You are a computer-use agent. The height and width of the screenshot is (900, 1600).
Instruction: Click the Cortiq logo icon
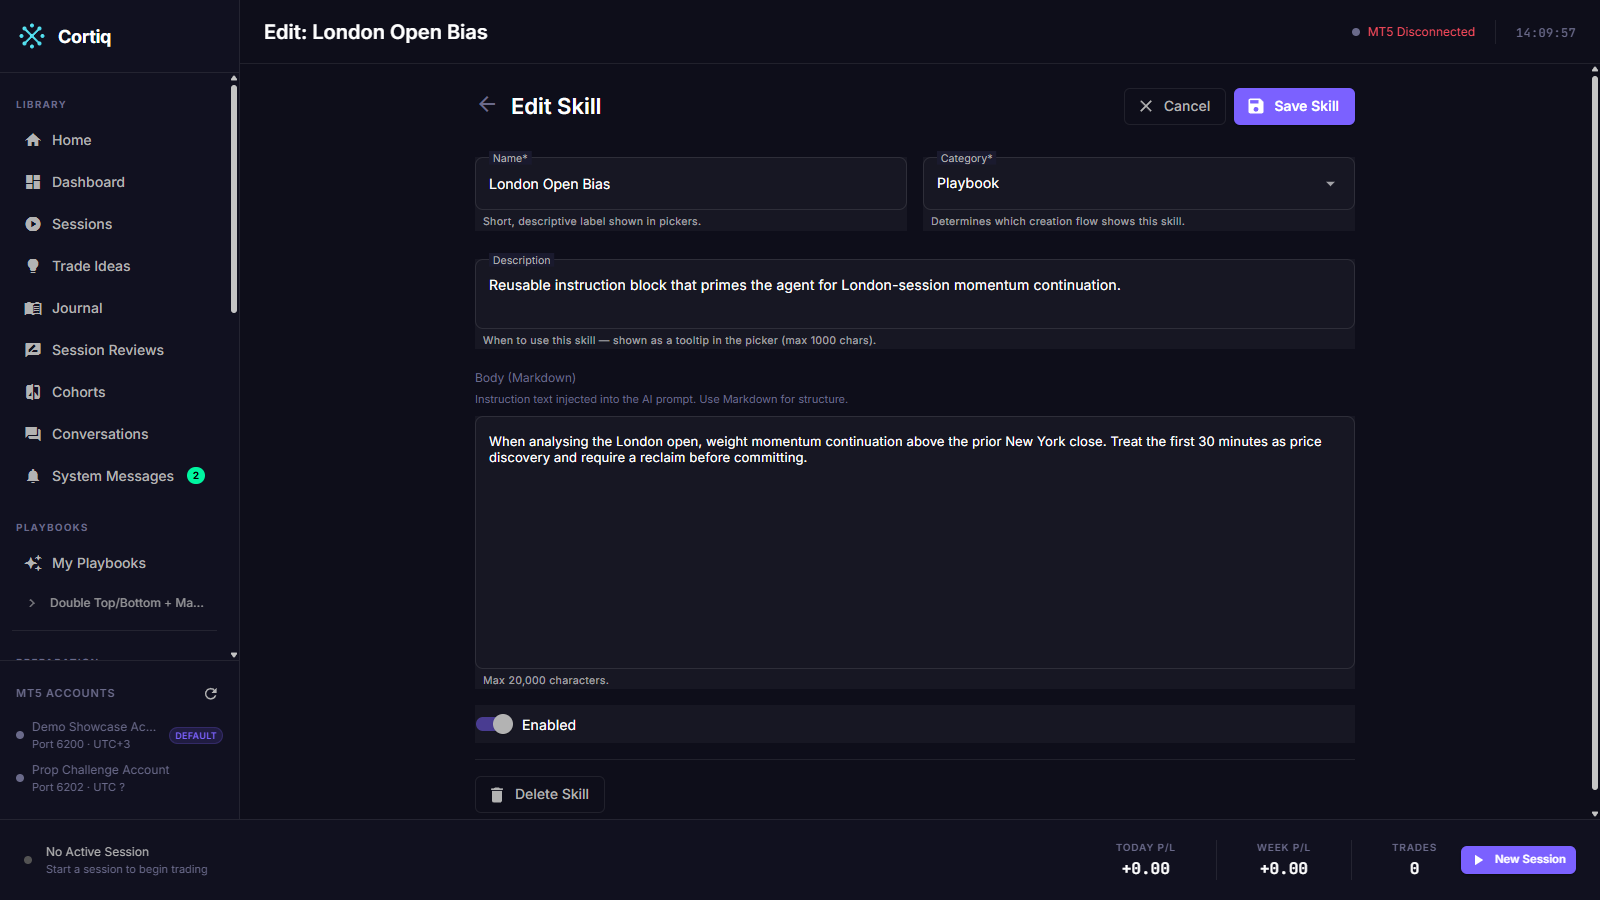pyautogui.click(x=32, y=36)
